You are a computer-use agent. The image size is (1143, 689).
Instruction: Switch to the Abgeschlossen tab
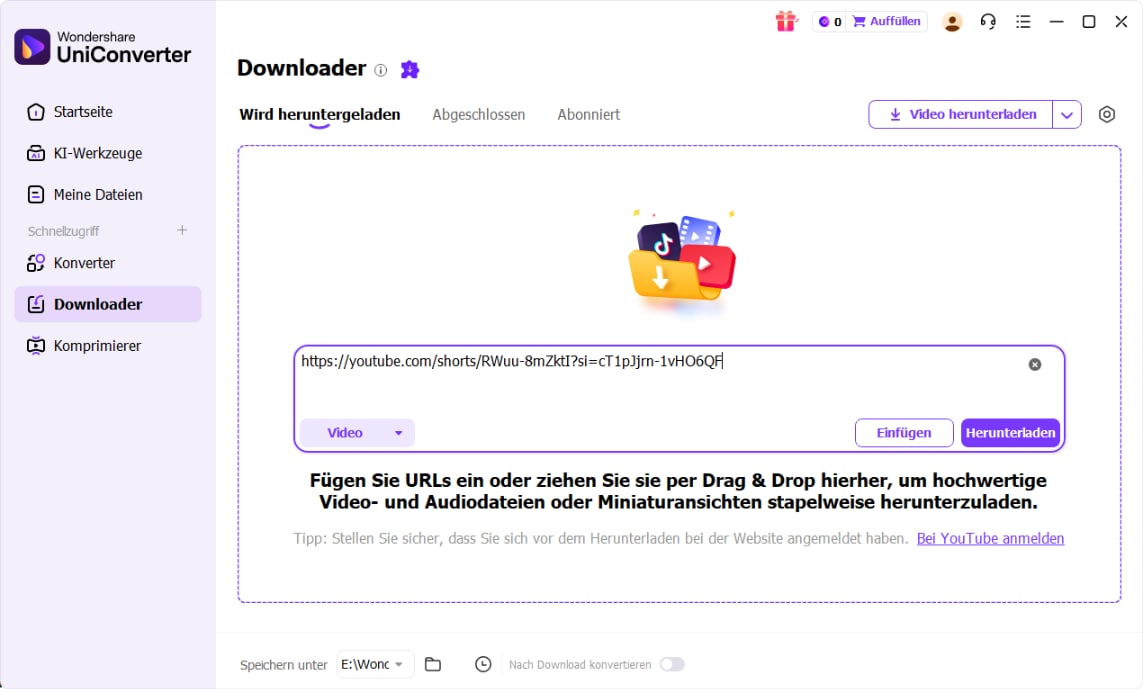click(478, 114)
